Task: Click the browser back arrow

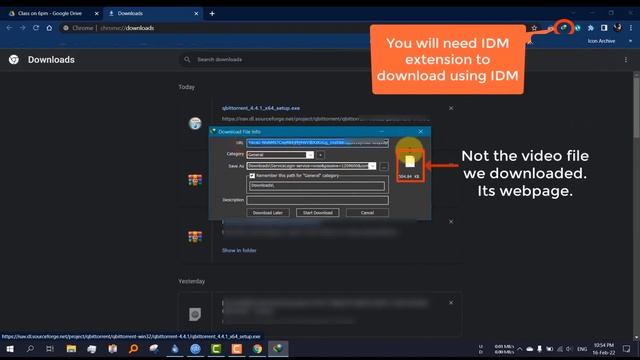Action: click(9, 28)
